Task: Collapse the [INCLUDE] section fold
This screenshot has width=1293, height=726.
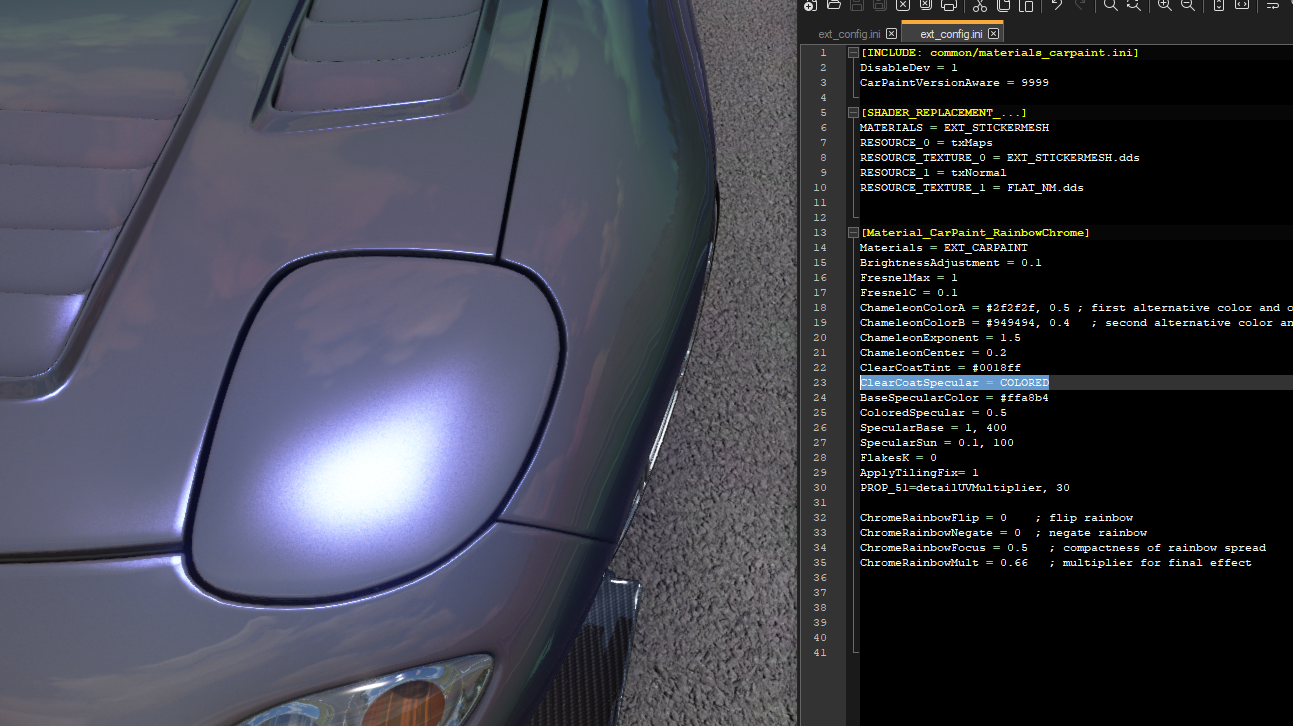Action: click(x=854, y=52)
